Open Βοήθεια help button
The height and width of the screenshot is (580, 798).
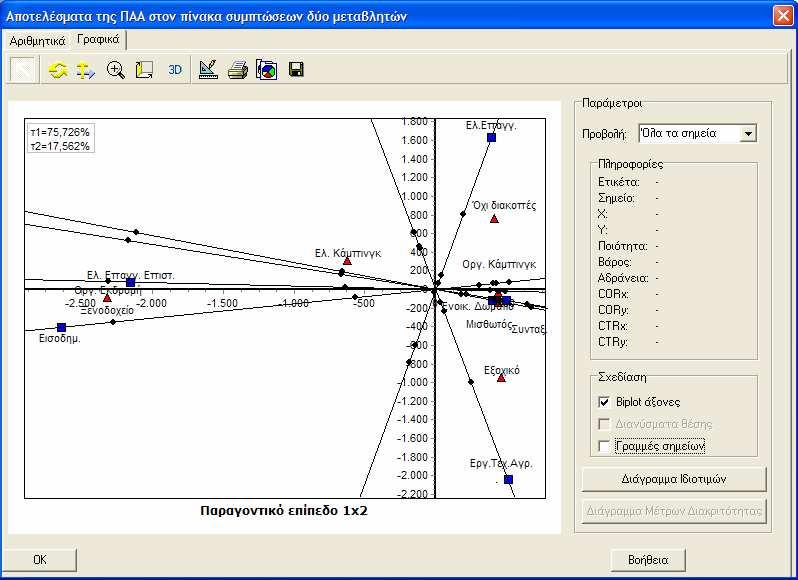[x=648, y=560]
